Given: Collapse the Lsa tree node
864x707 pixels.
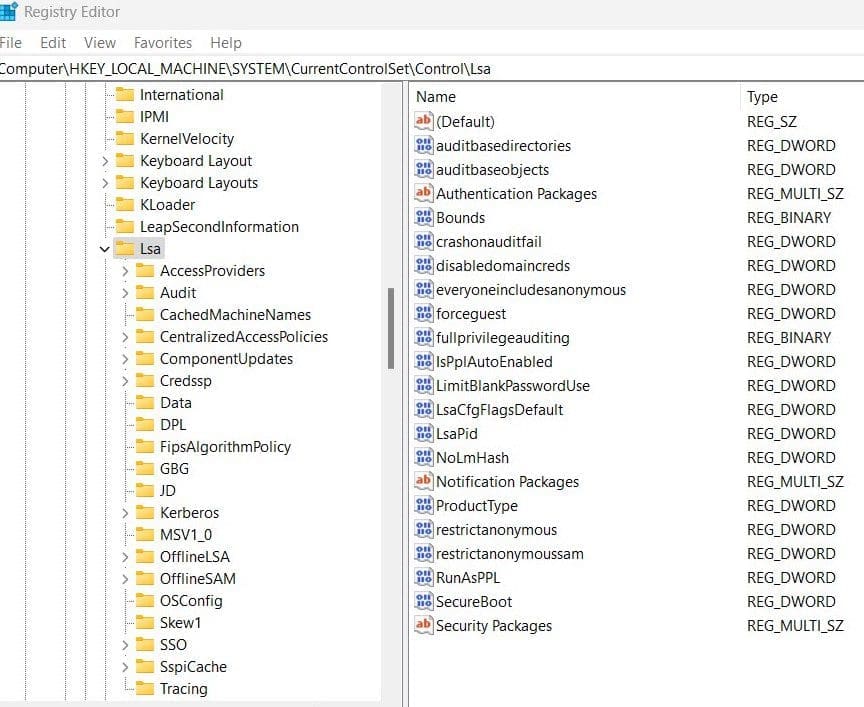Looking at the screenshot, I should [x=105, y=248].
